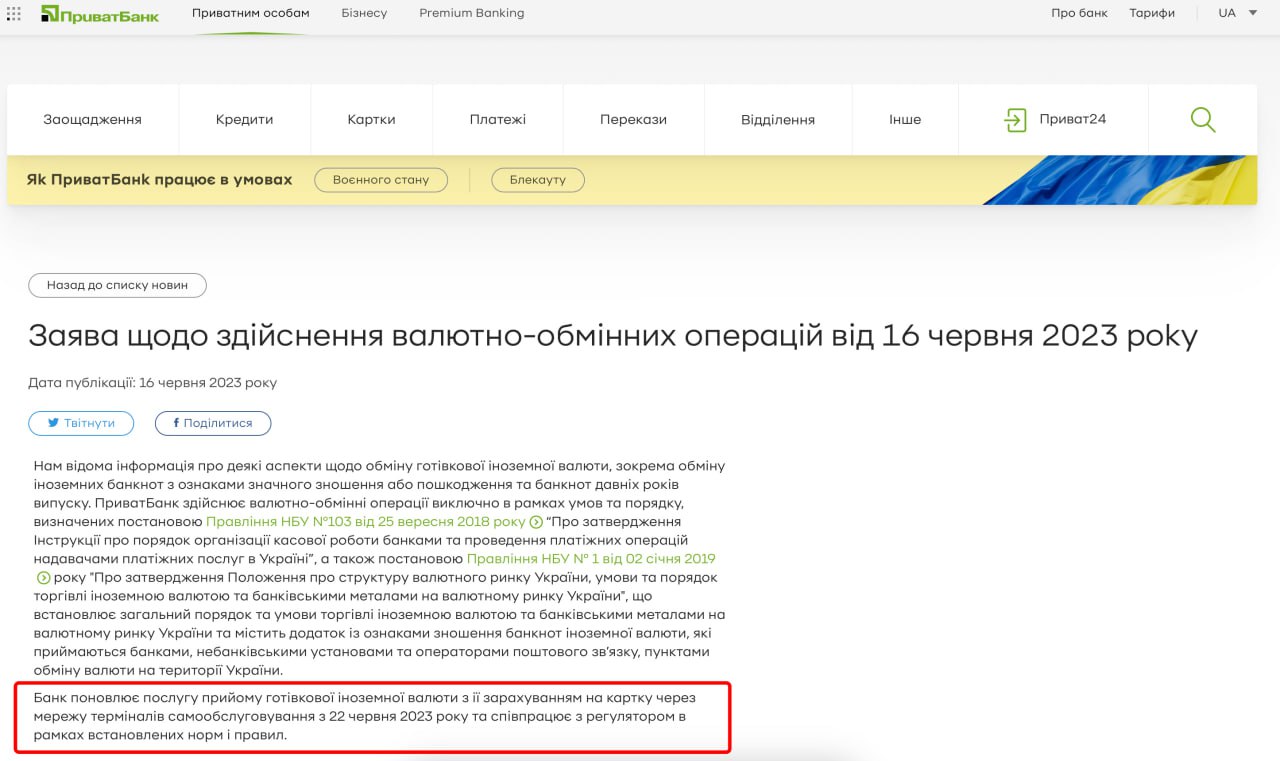Click the ПриватБанк logo

pyautogui.click(x=100, y=14)
